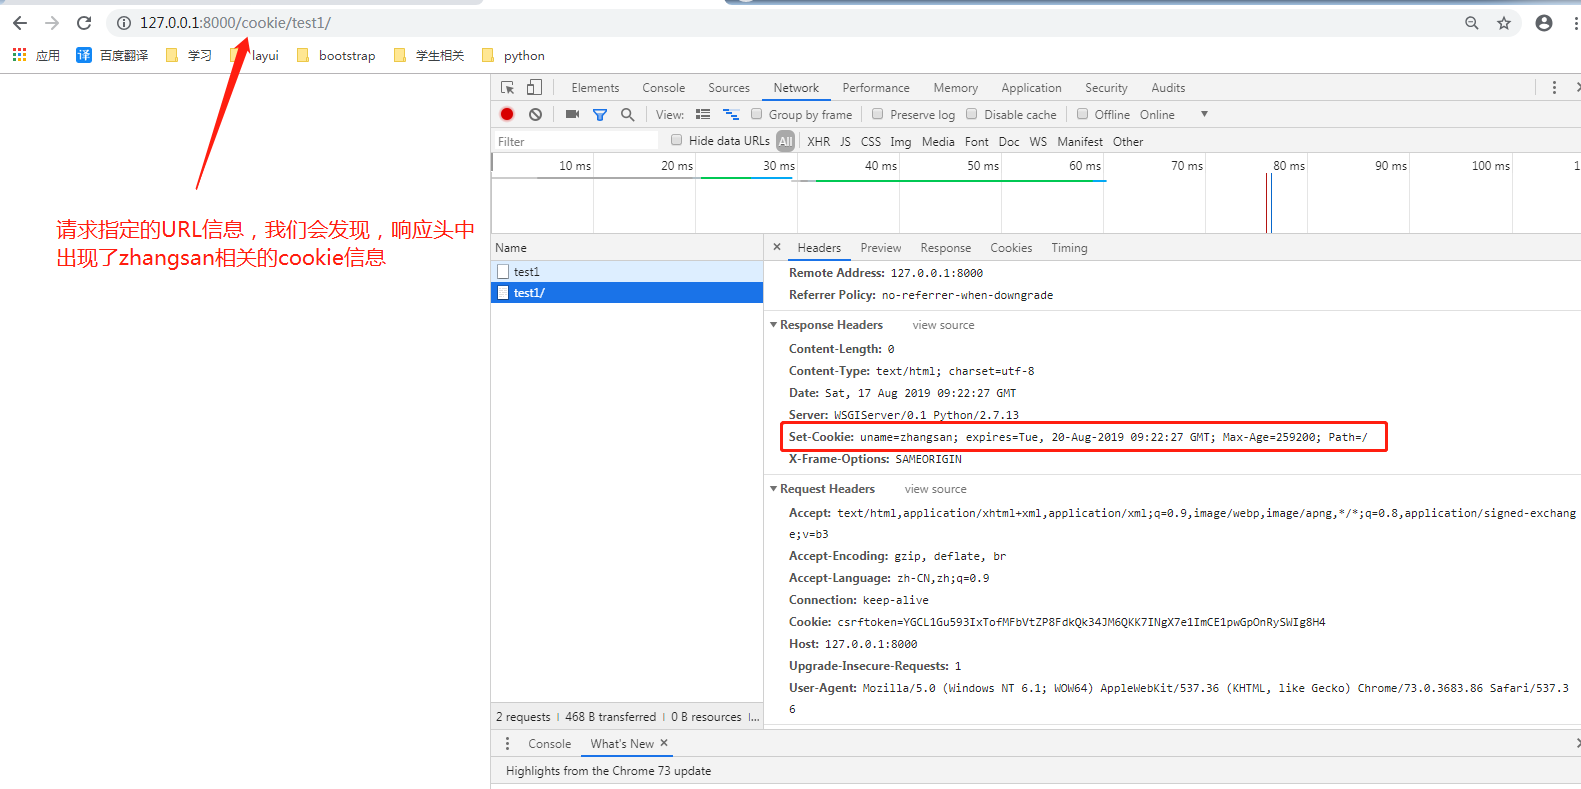The height and width of the screenshot is (789, 1581).
Task: Filter requests by CSS type
Action: (x=871, y=141)
